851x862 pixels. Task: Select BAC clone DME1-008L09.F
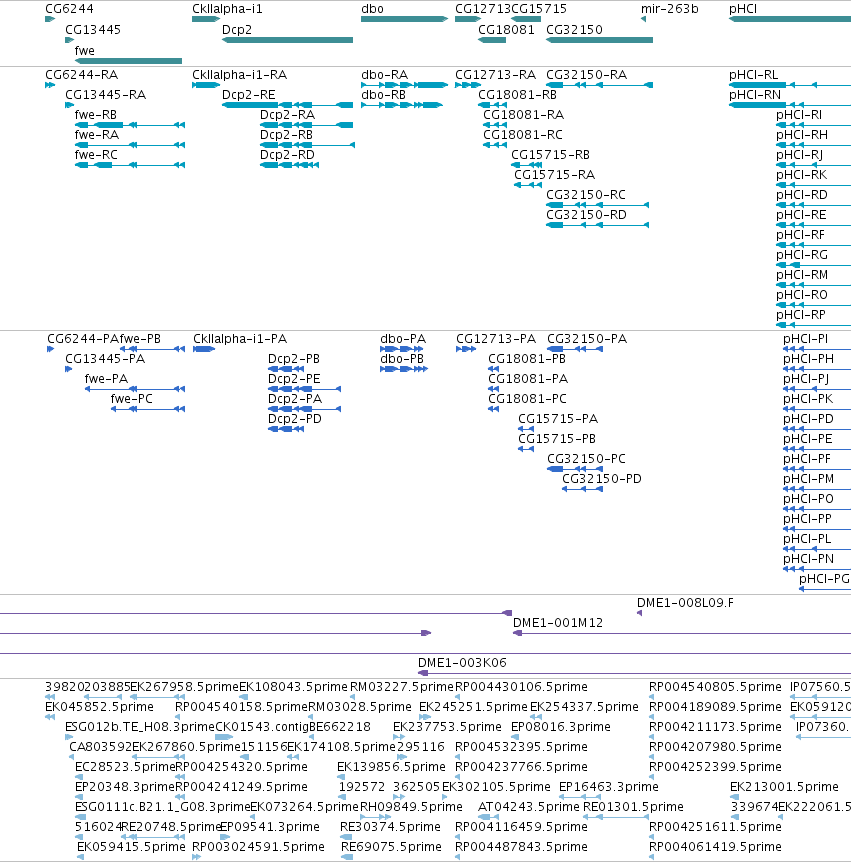[685, 603]
